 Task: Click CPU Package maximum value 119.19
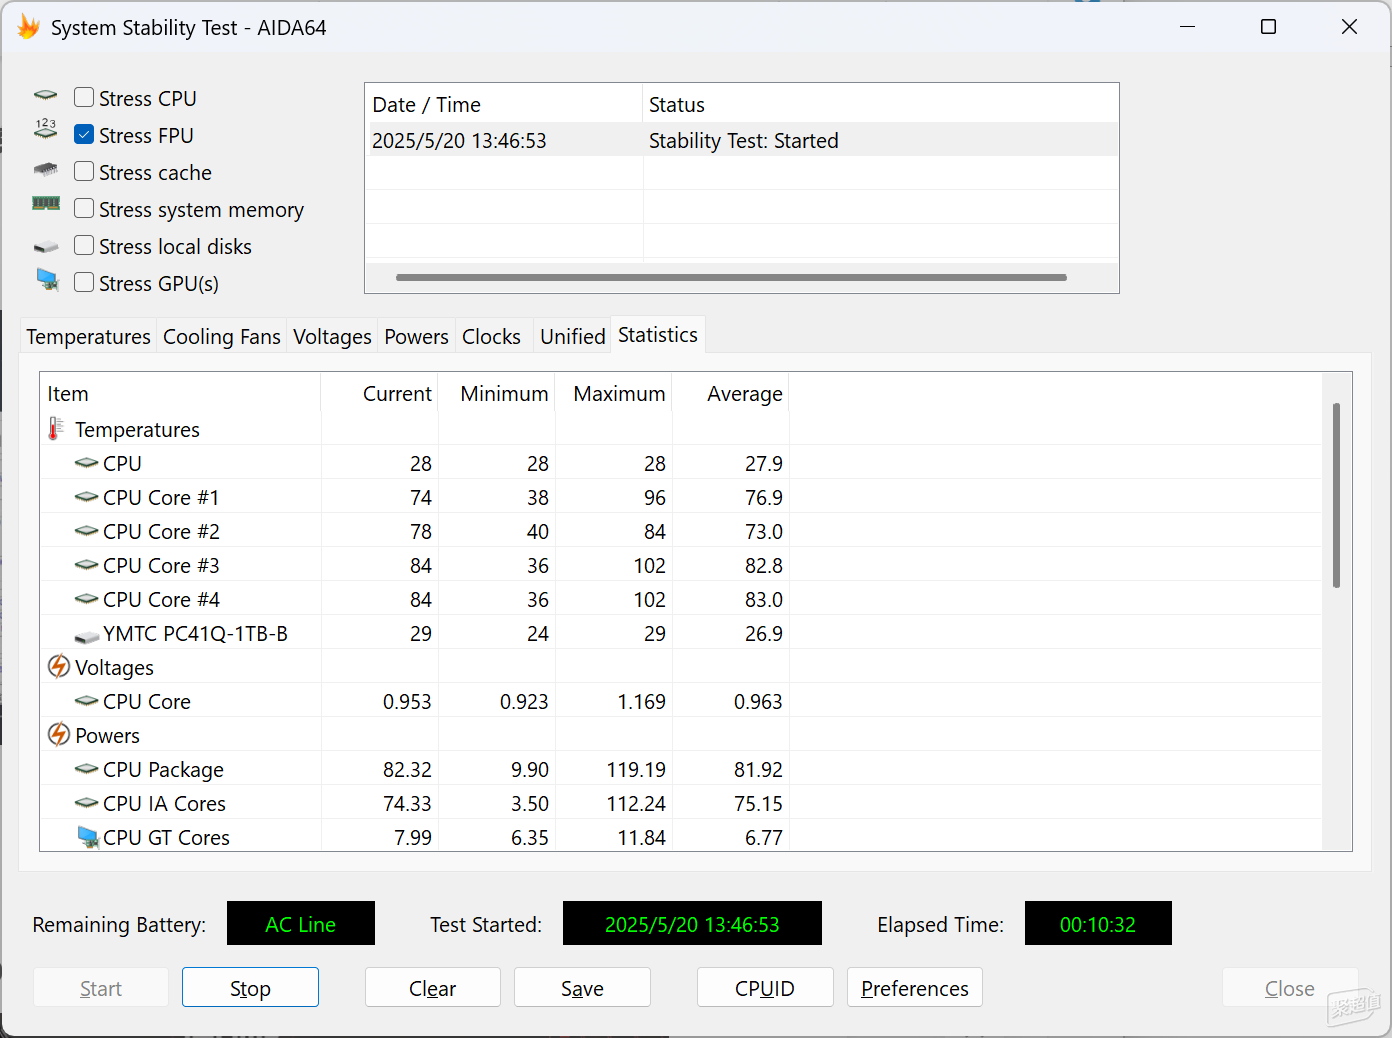click(636, 769)
